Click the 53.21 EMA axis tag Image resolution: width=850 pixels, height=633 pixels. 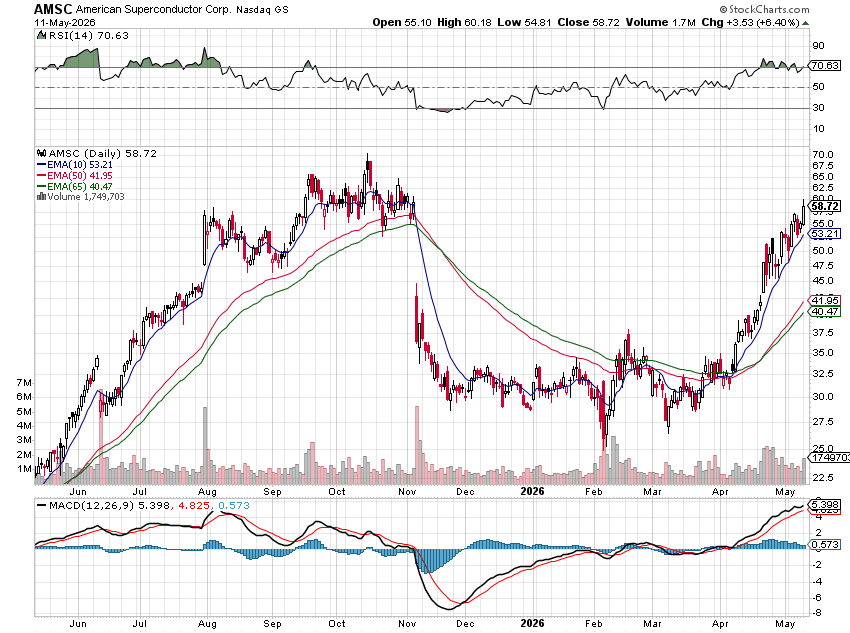point(825,234)
